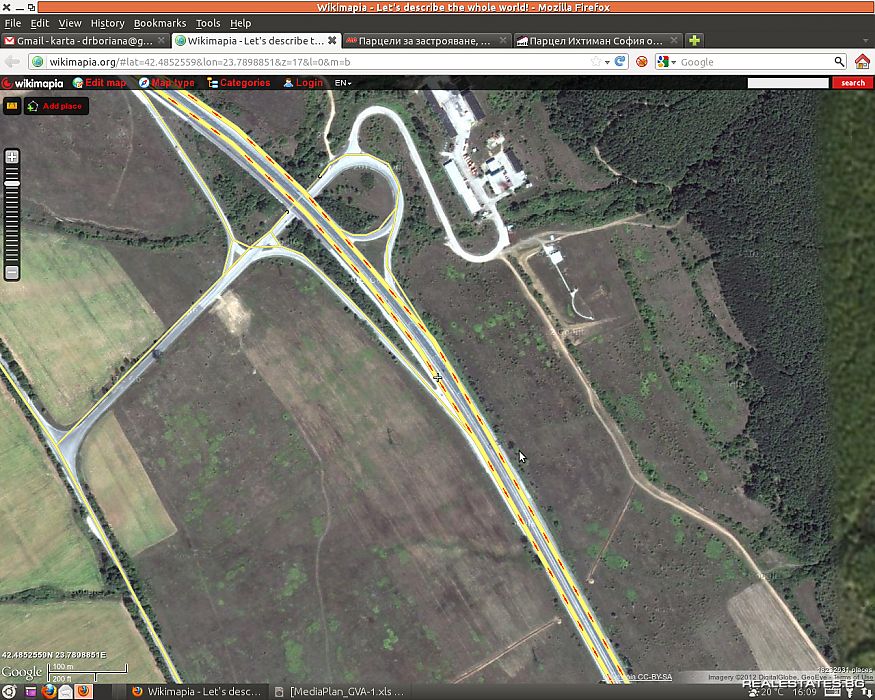This screenshot has width=875, height=700.
Task: Launch Firefox from the taskbar launcher
Action: 49,692
